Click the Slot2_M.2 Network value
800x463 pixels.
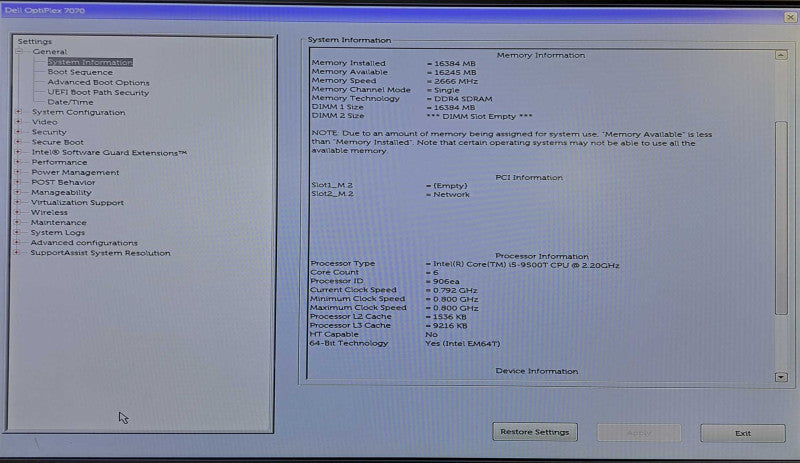click(447, 194)
